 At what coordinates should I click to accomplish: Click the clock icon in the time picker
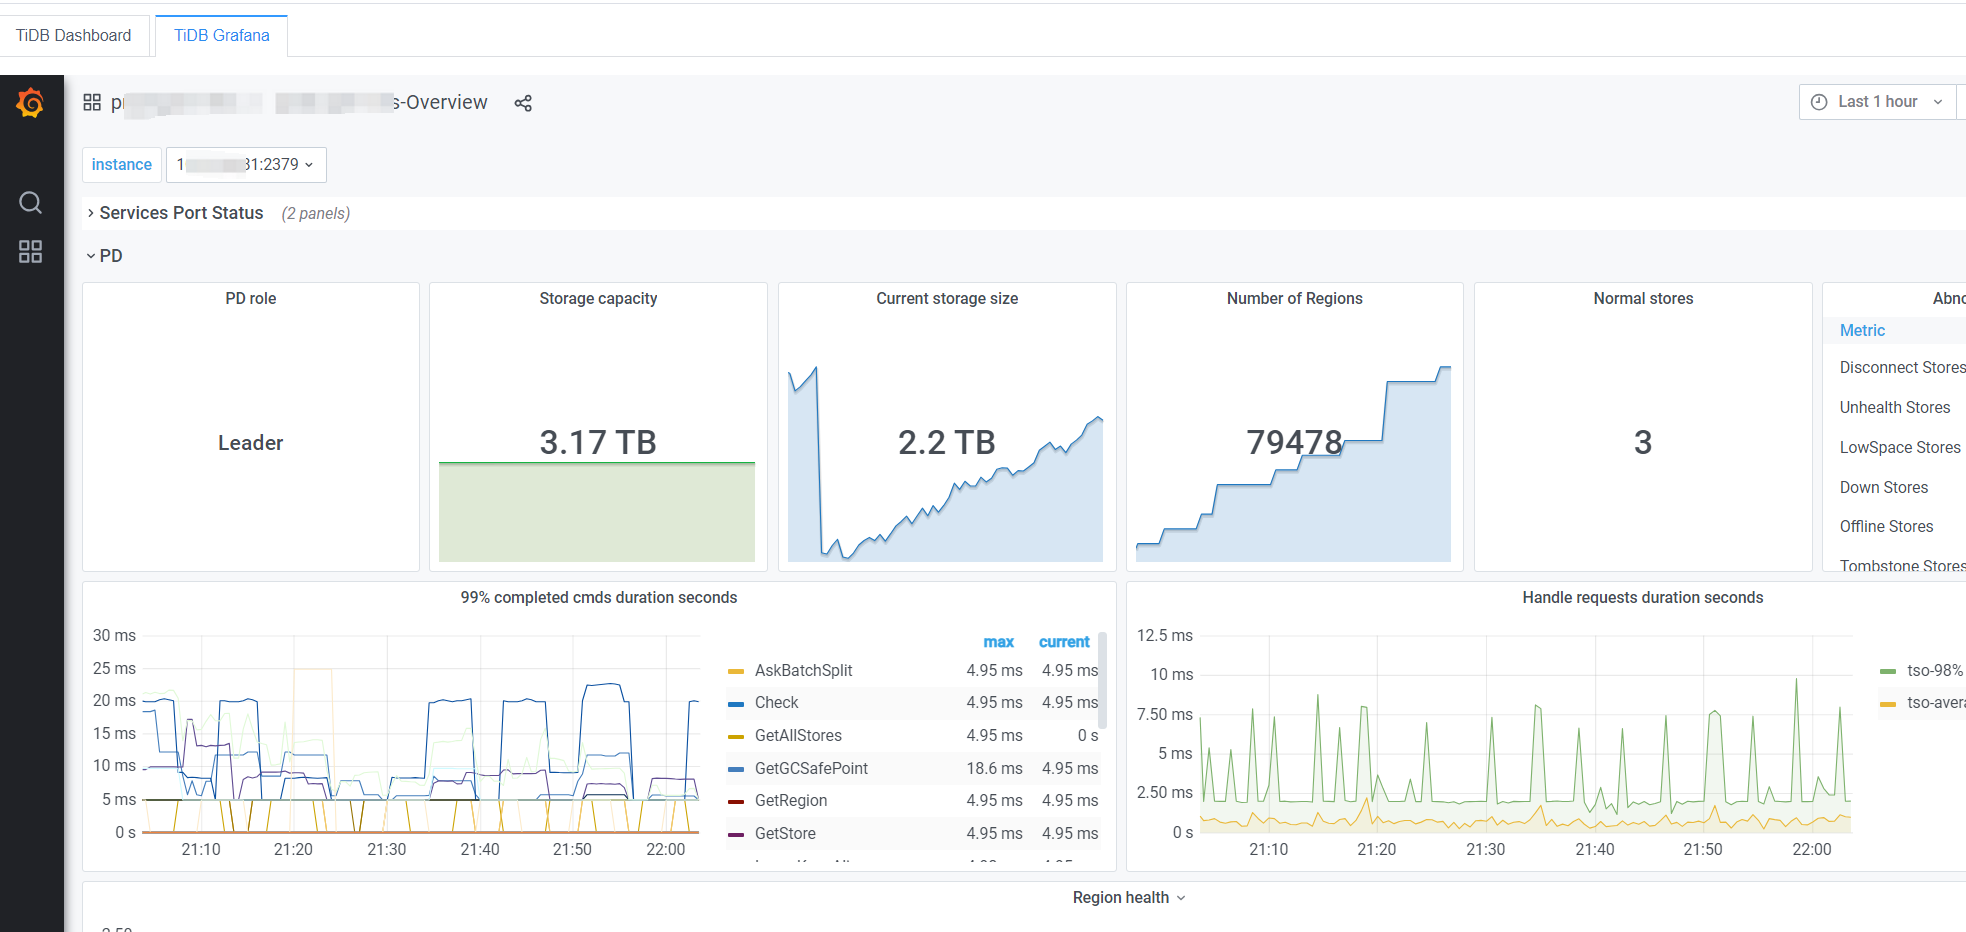pos(1819,102)
